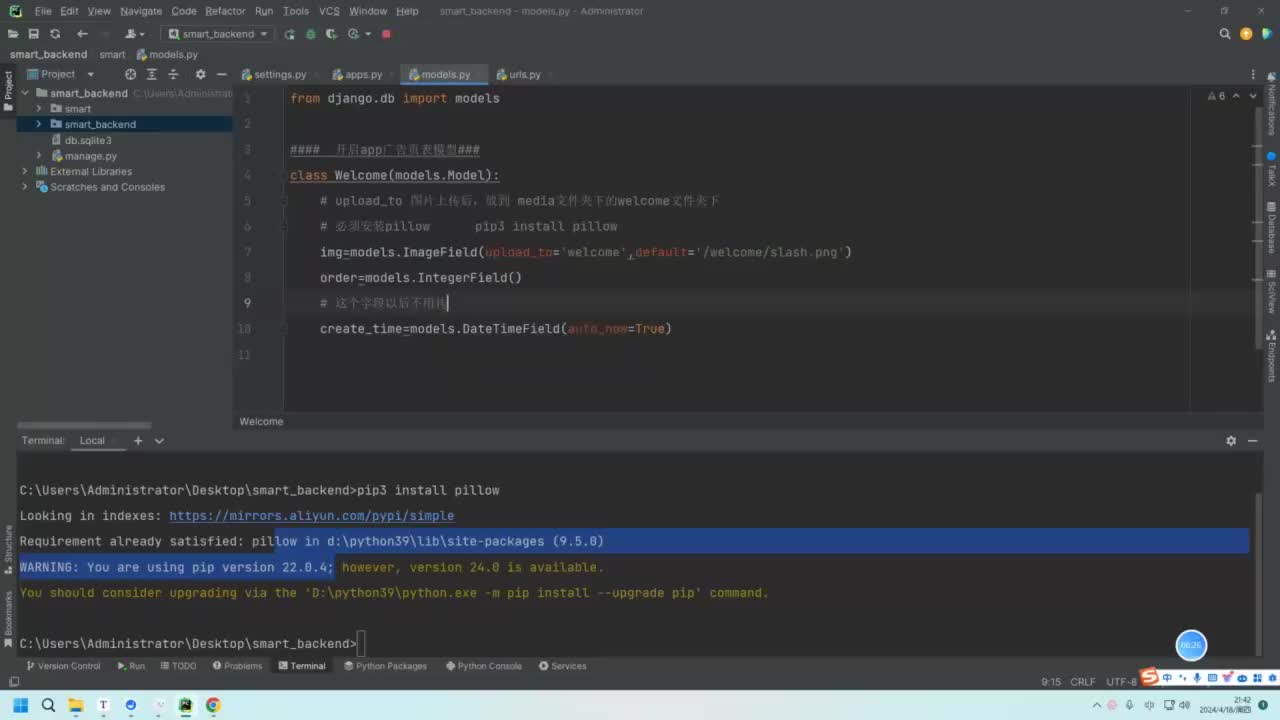Click the Welcome class breadcrumb below editor
The width and height of the screenshot is (1280, 720).
coord(261,422)
